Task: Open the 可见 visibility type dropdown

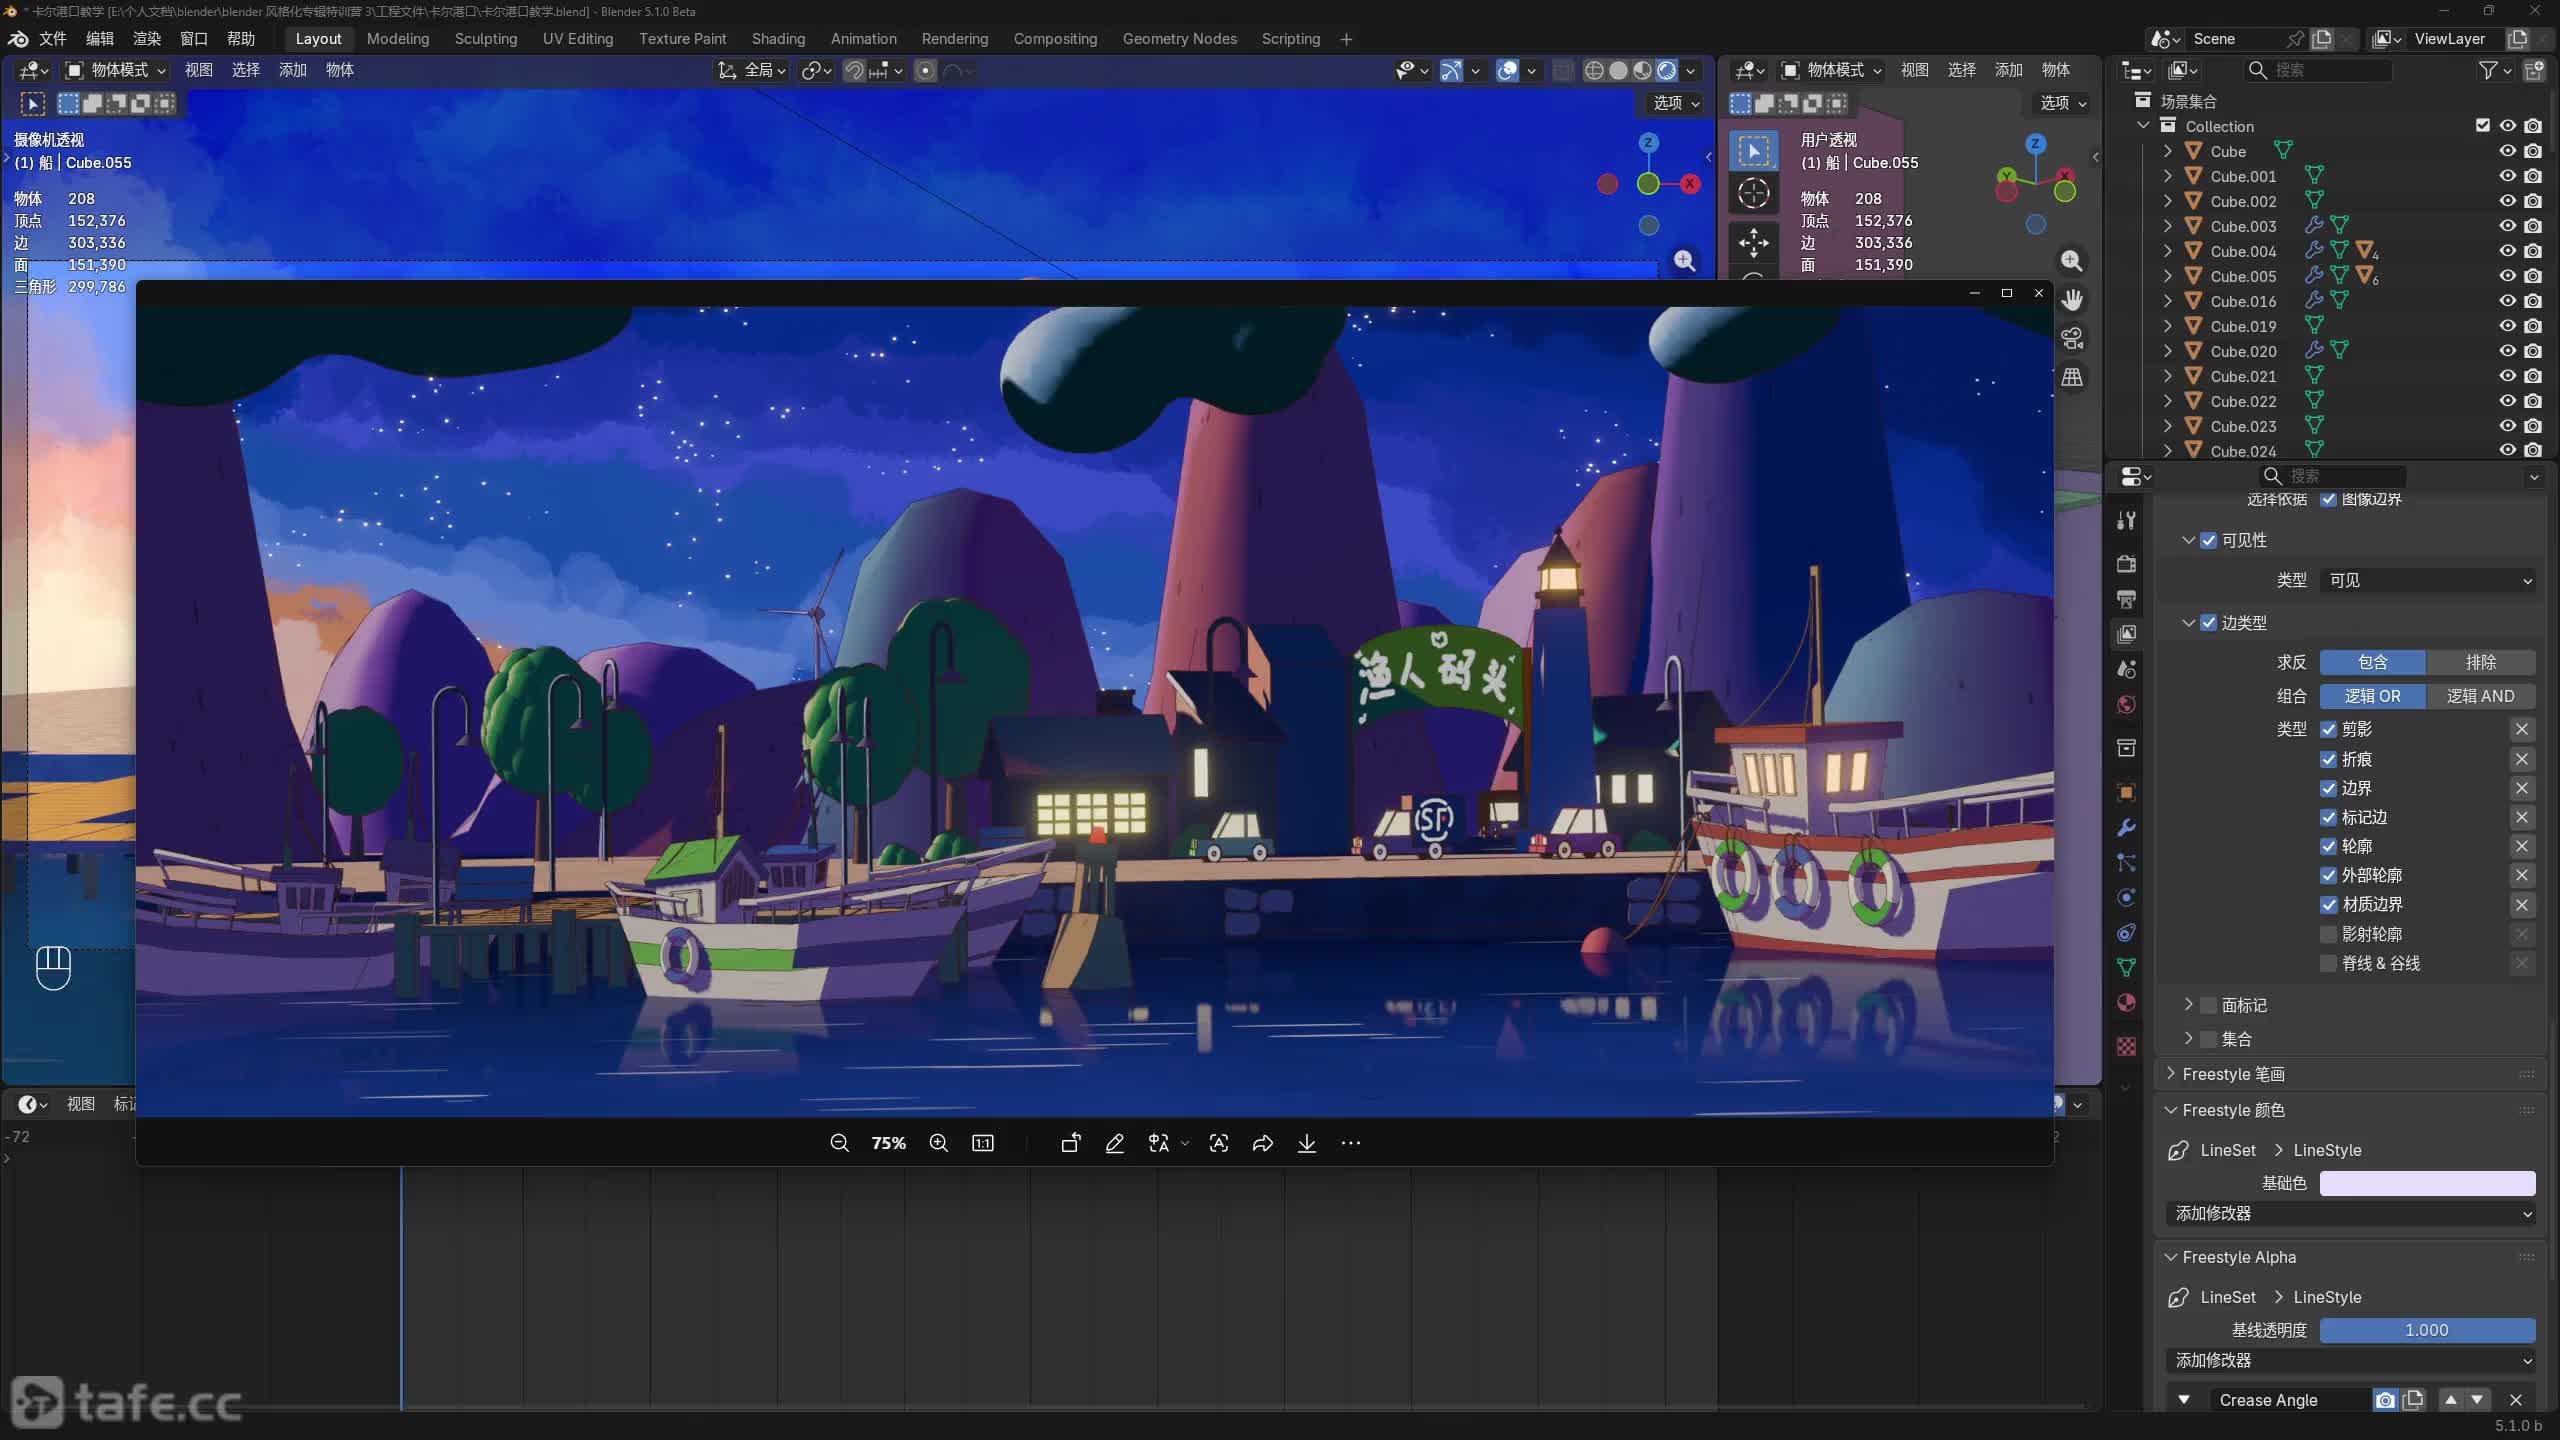Action: [2428, 580]
